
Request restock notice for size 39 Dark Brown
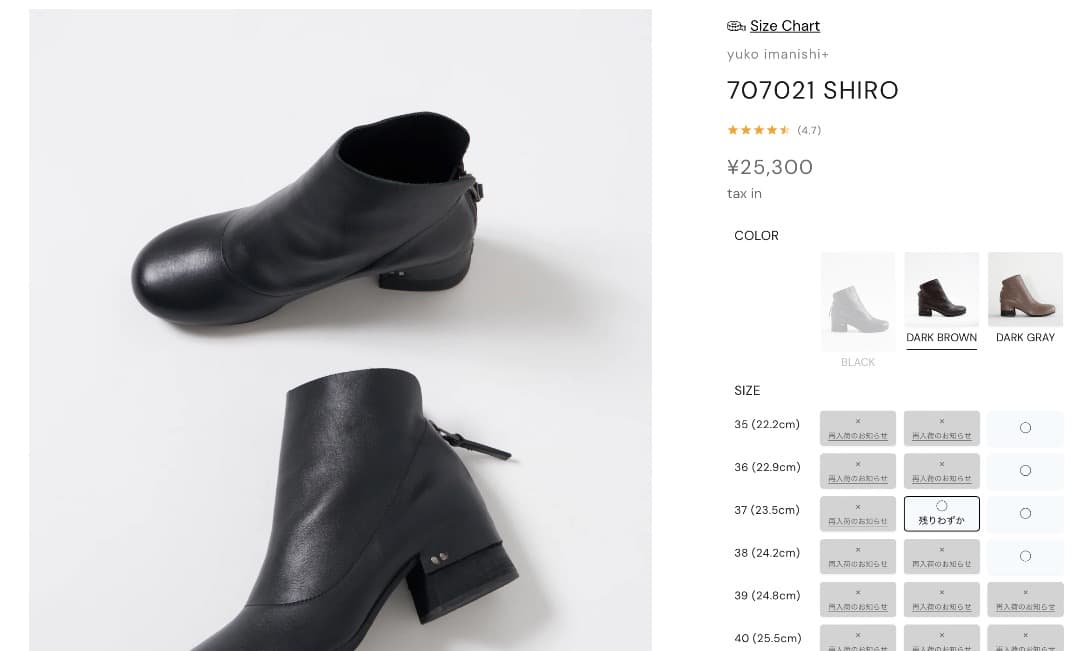[941, 600]
